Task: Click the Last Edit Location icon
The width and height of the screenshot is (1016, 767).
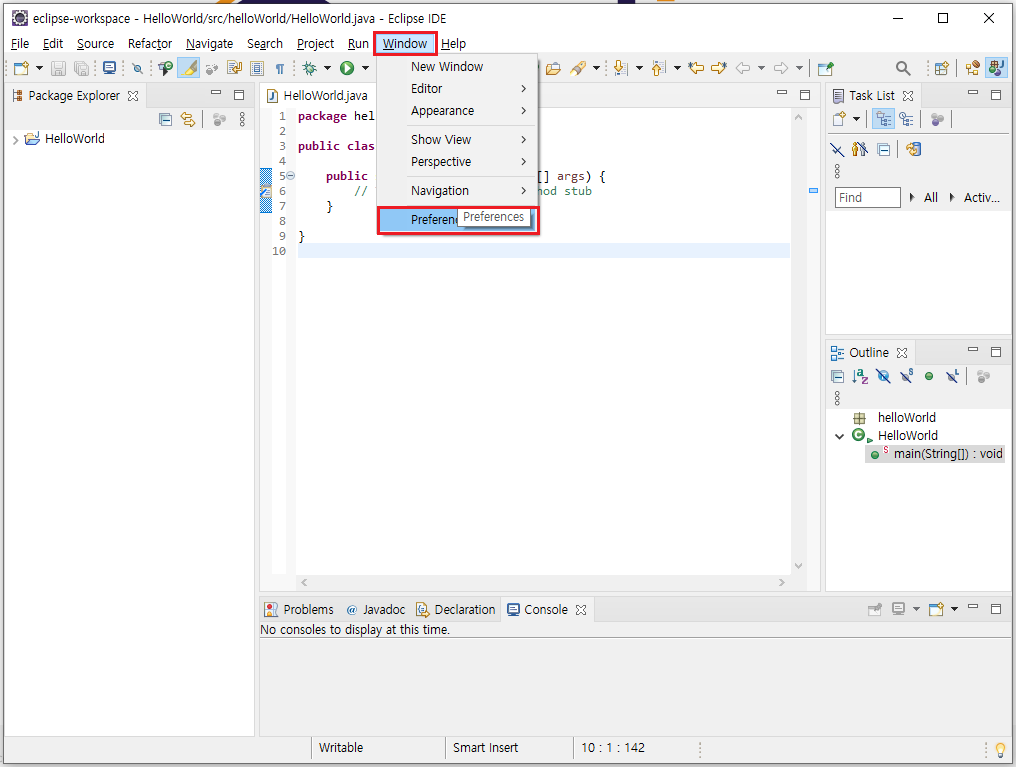Action: tap(696, 68)
